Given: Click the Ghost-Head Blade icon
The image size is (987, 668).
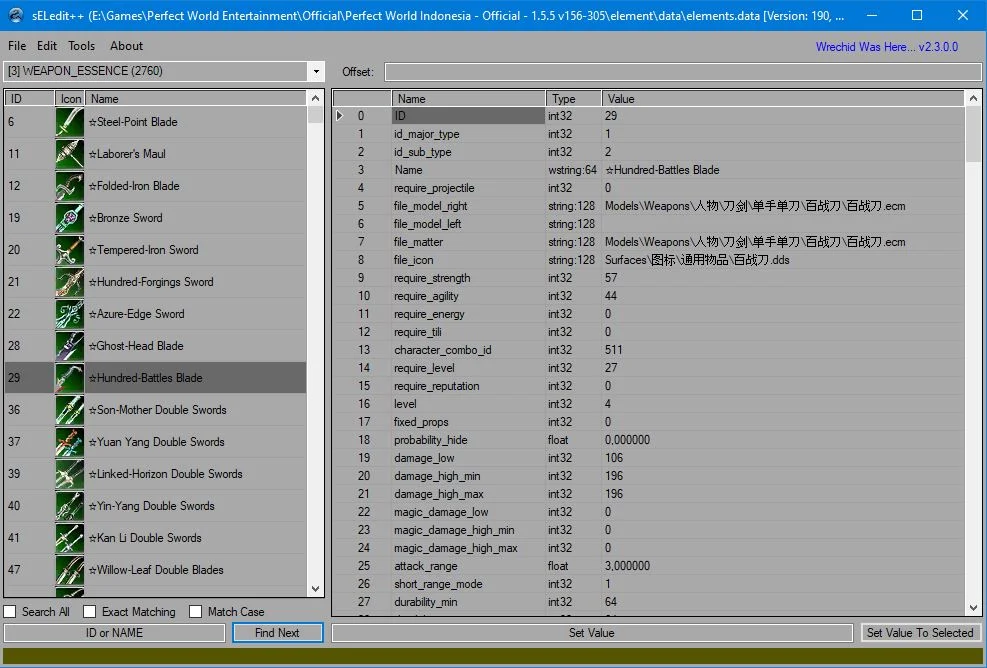Looking at the screenshot, I should coord(69,346).
